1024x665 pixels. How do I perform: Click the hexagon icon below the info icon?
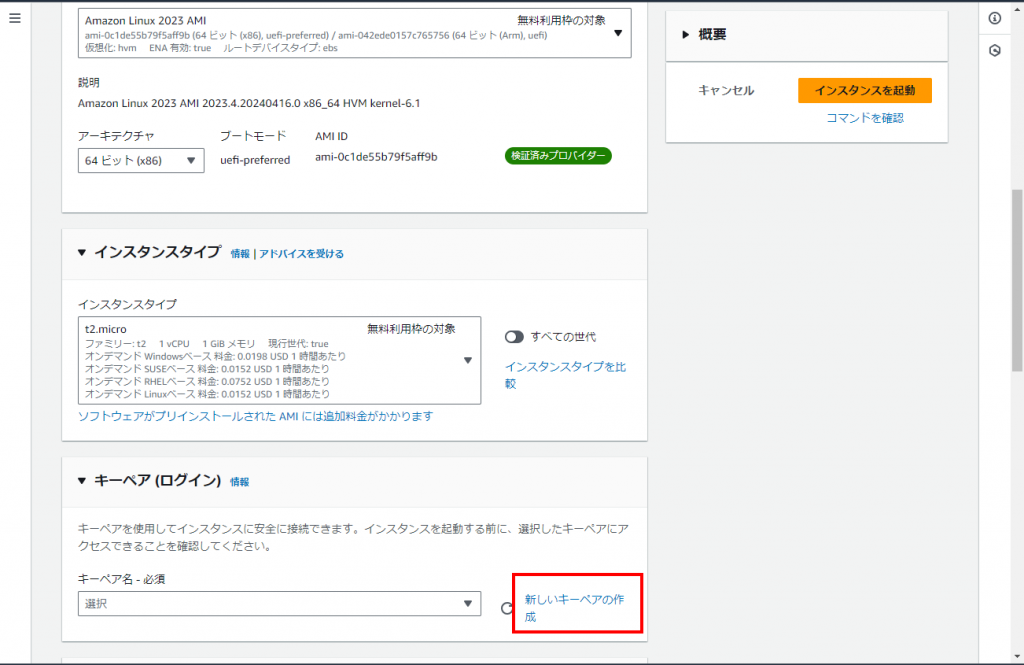(994, 51)
